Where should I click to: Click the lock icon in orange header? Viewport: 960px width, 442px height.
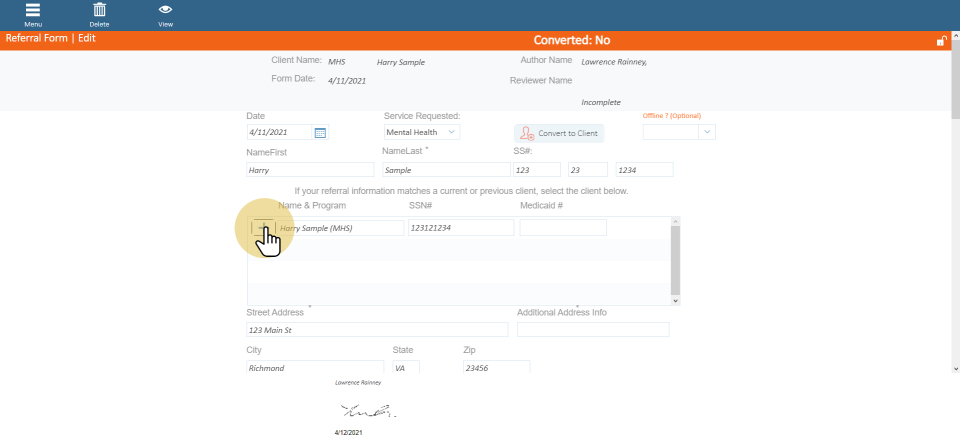tap(940, 41)
